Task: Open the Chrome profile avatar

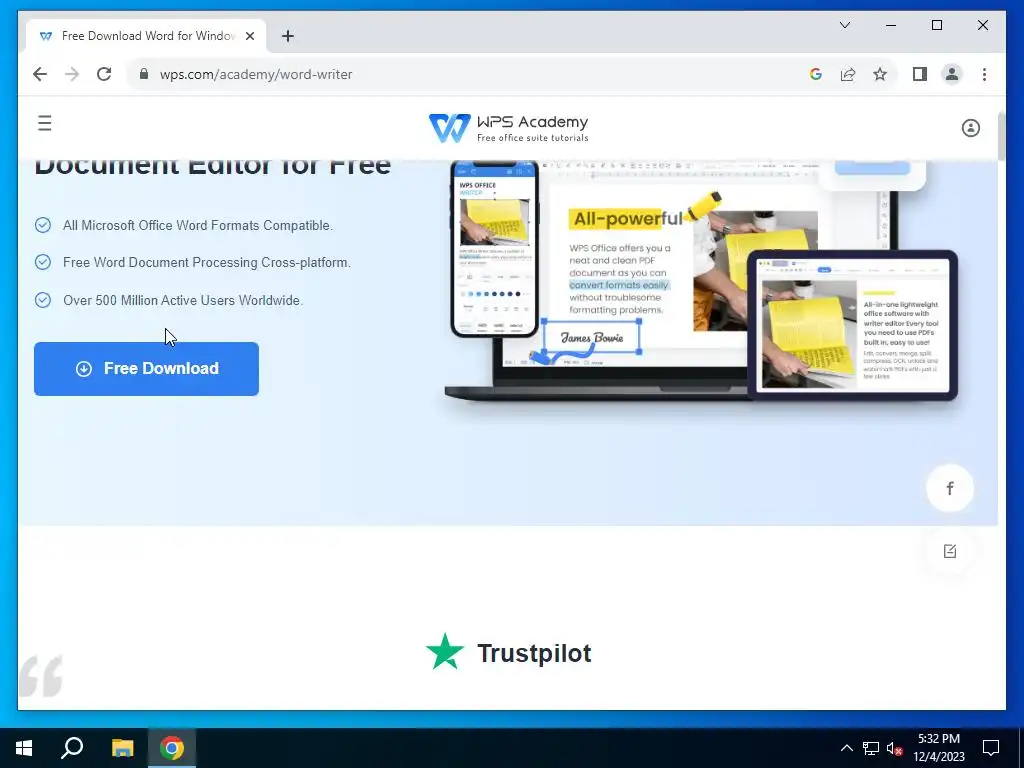Action: 952,74
